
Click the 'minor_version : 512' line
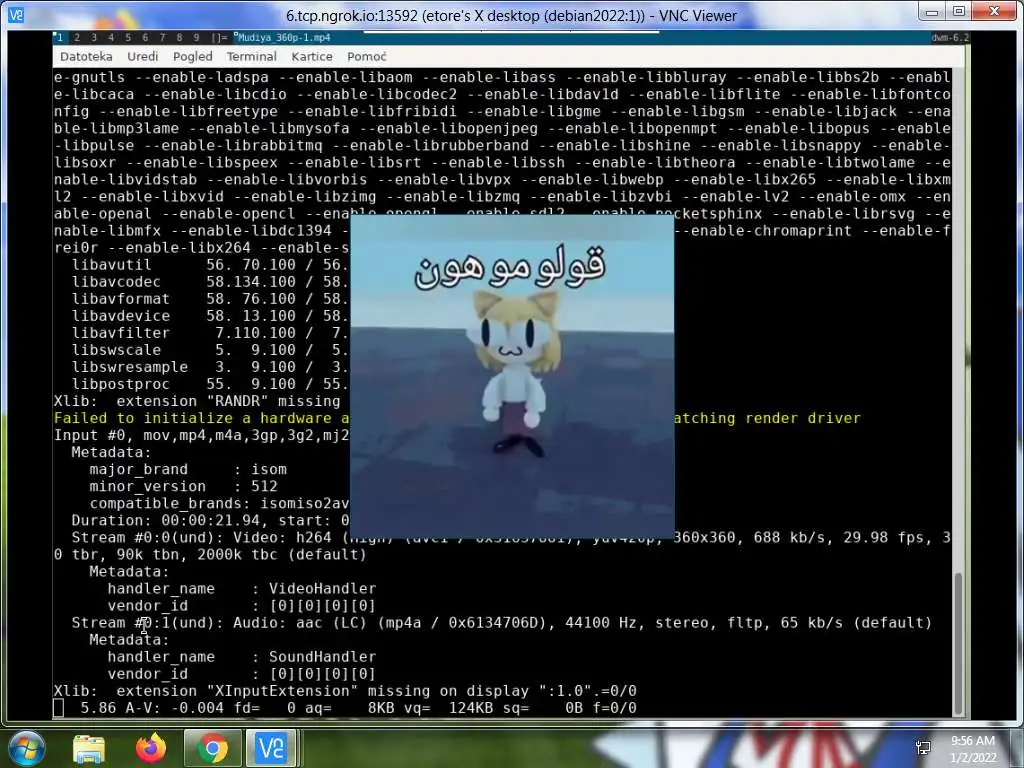click(x=184, y=487)
